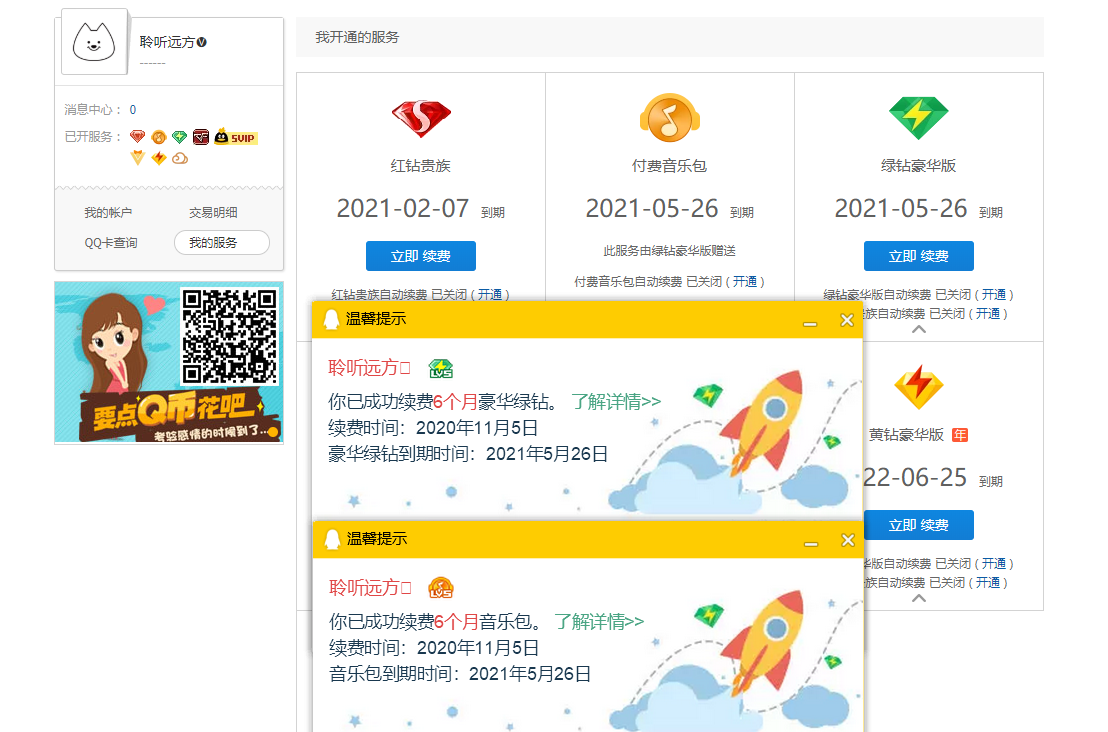Click the QR code in the Q币 ad banner
The height and width of the screenshot is (732, 1108).
(x=229, y=336)
